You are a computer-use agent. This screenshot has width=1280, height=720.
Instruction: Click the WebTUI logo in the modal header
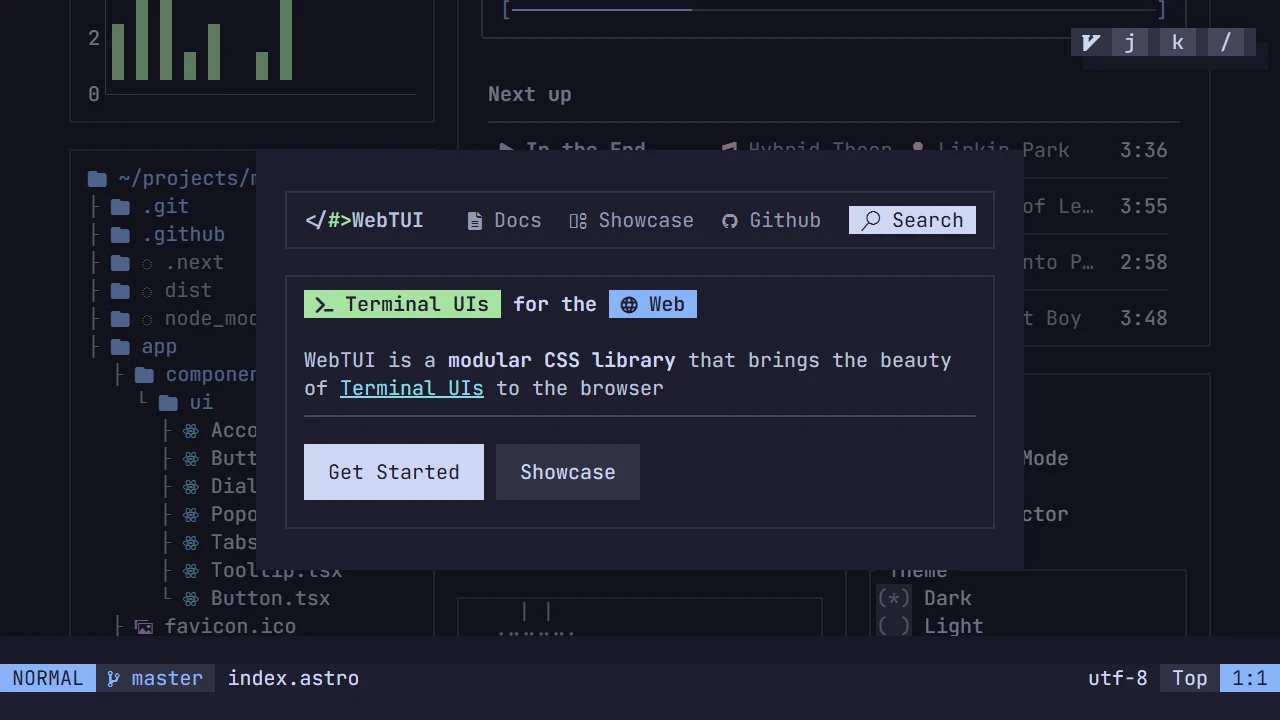(x=364, y=220)
